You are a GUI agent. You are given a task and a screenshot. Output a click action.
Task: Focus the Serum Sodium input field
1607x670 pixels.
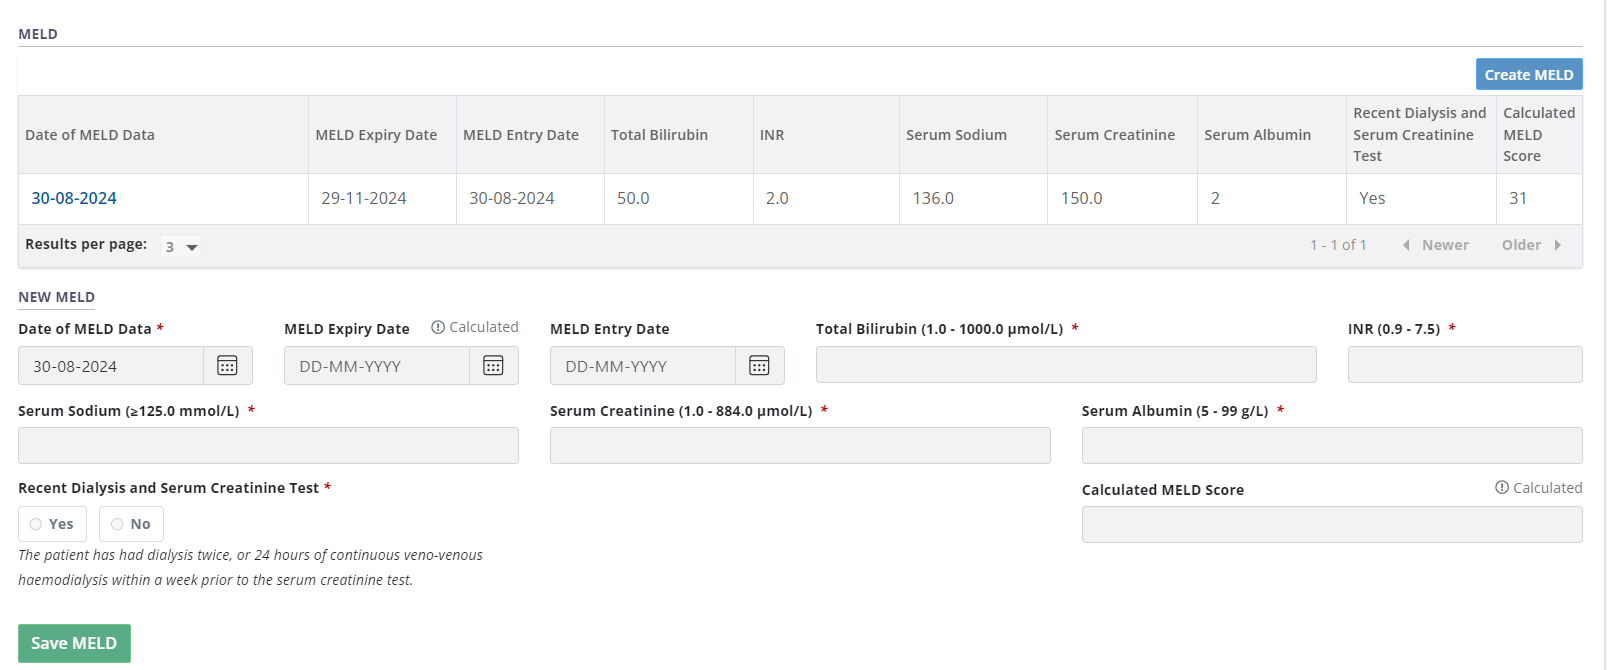(268, 446)
